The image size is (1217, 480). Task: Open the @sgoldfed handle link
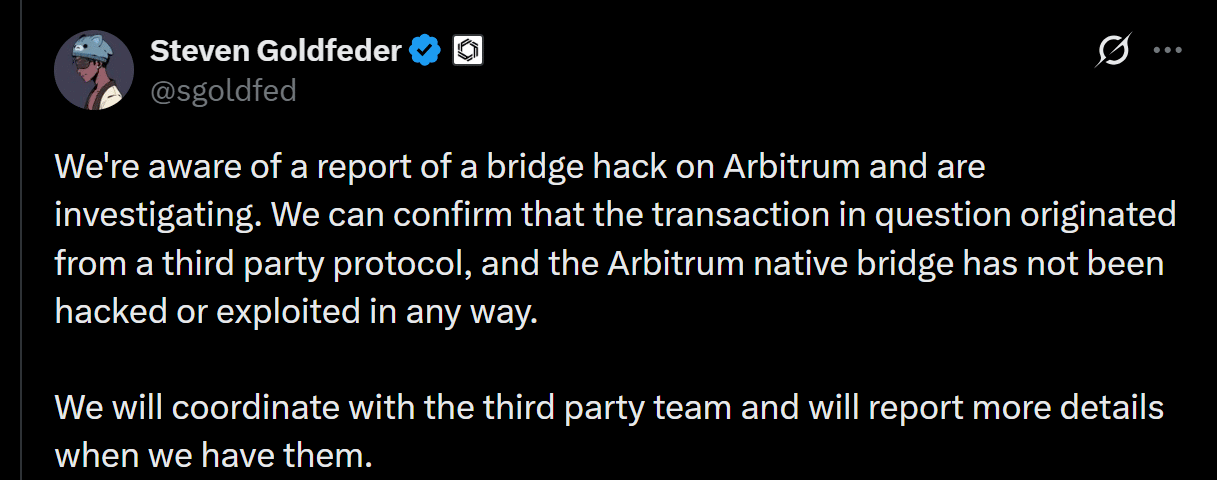click(x=223, y=91)
